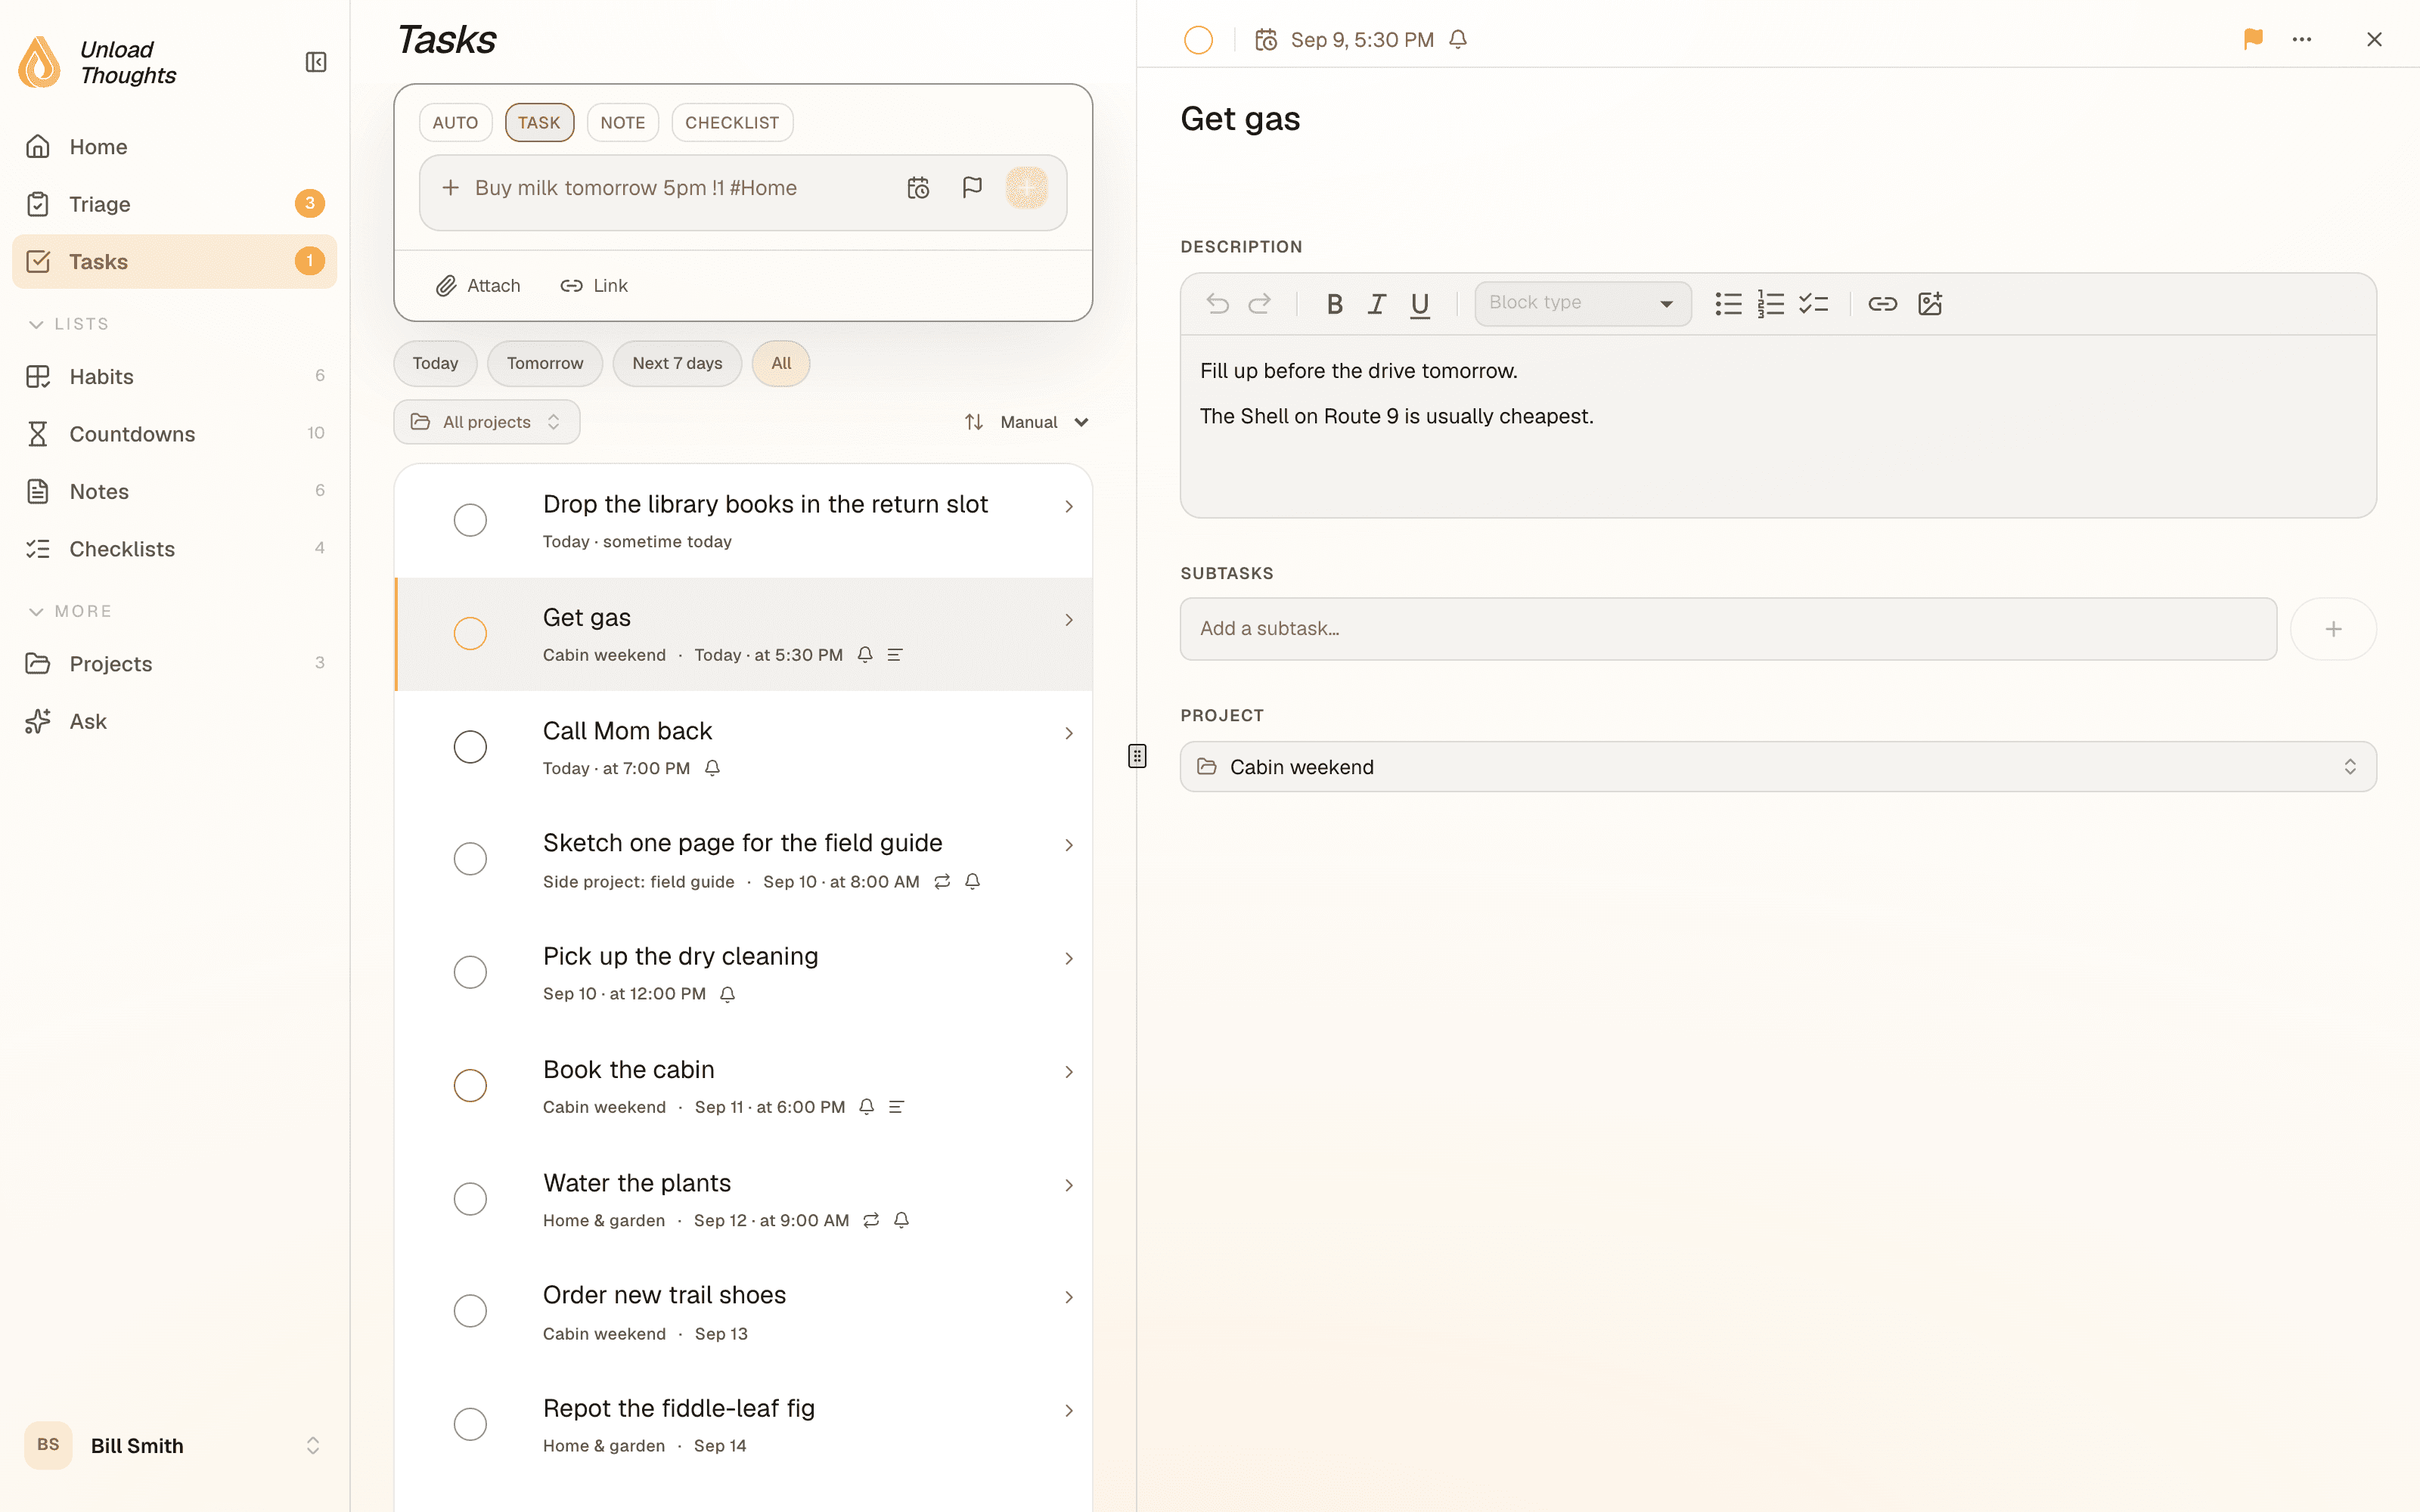Insert a bulleted list
Image resolution: width=2420 pixels, height=1512 pixels.
[x=1728, y=303]
